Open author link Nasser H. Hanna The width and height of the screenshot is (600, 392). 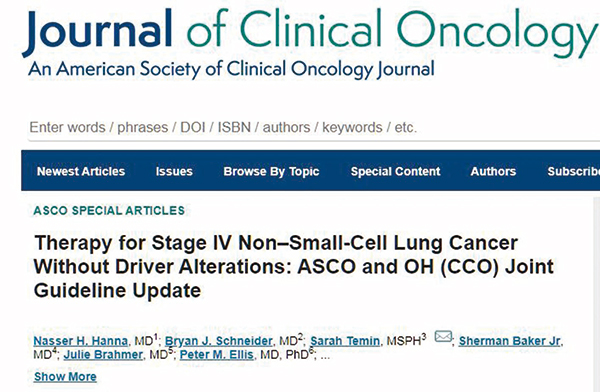pos(80,341)
